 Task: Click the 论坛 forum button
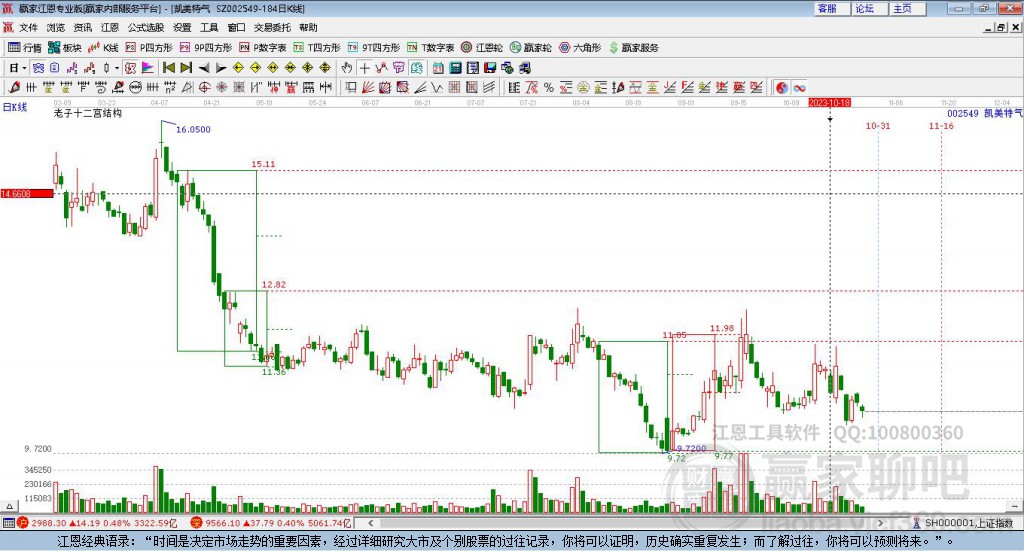pos(869,8)
